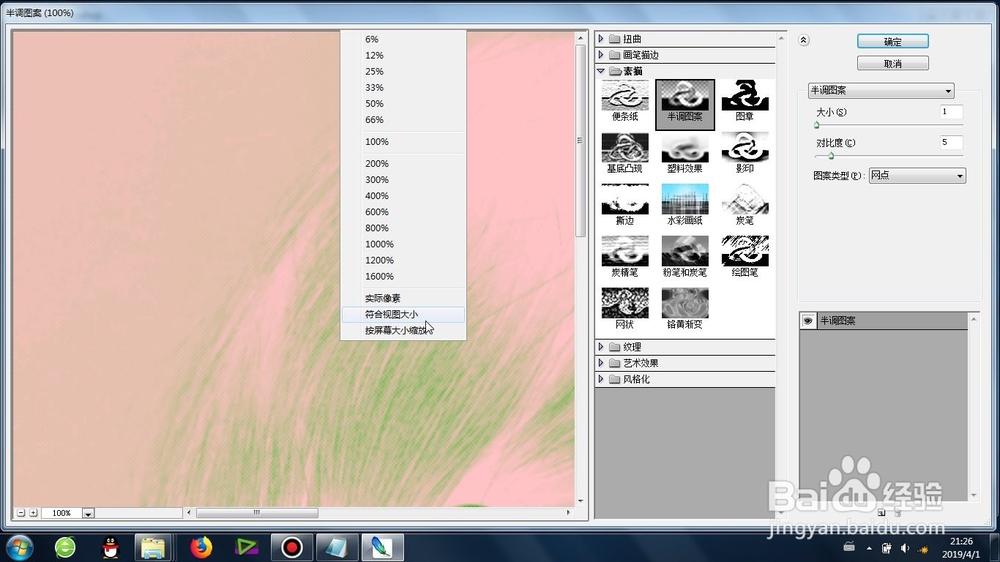Open the screen recorder taskbar icon
This screenshot has width=1000, height=562.
[291, 547]
